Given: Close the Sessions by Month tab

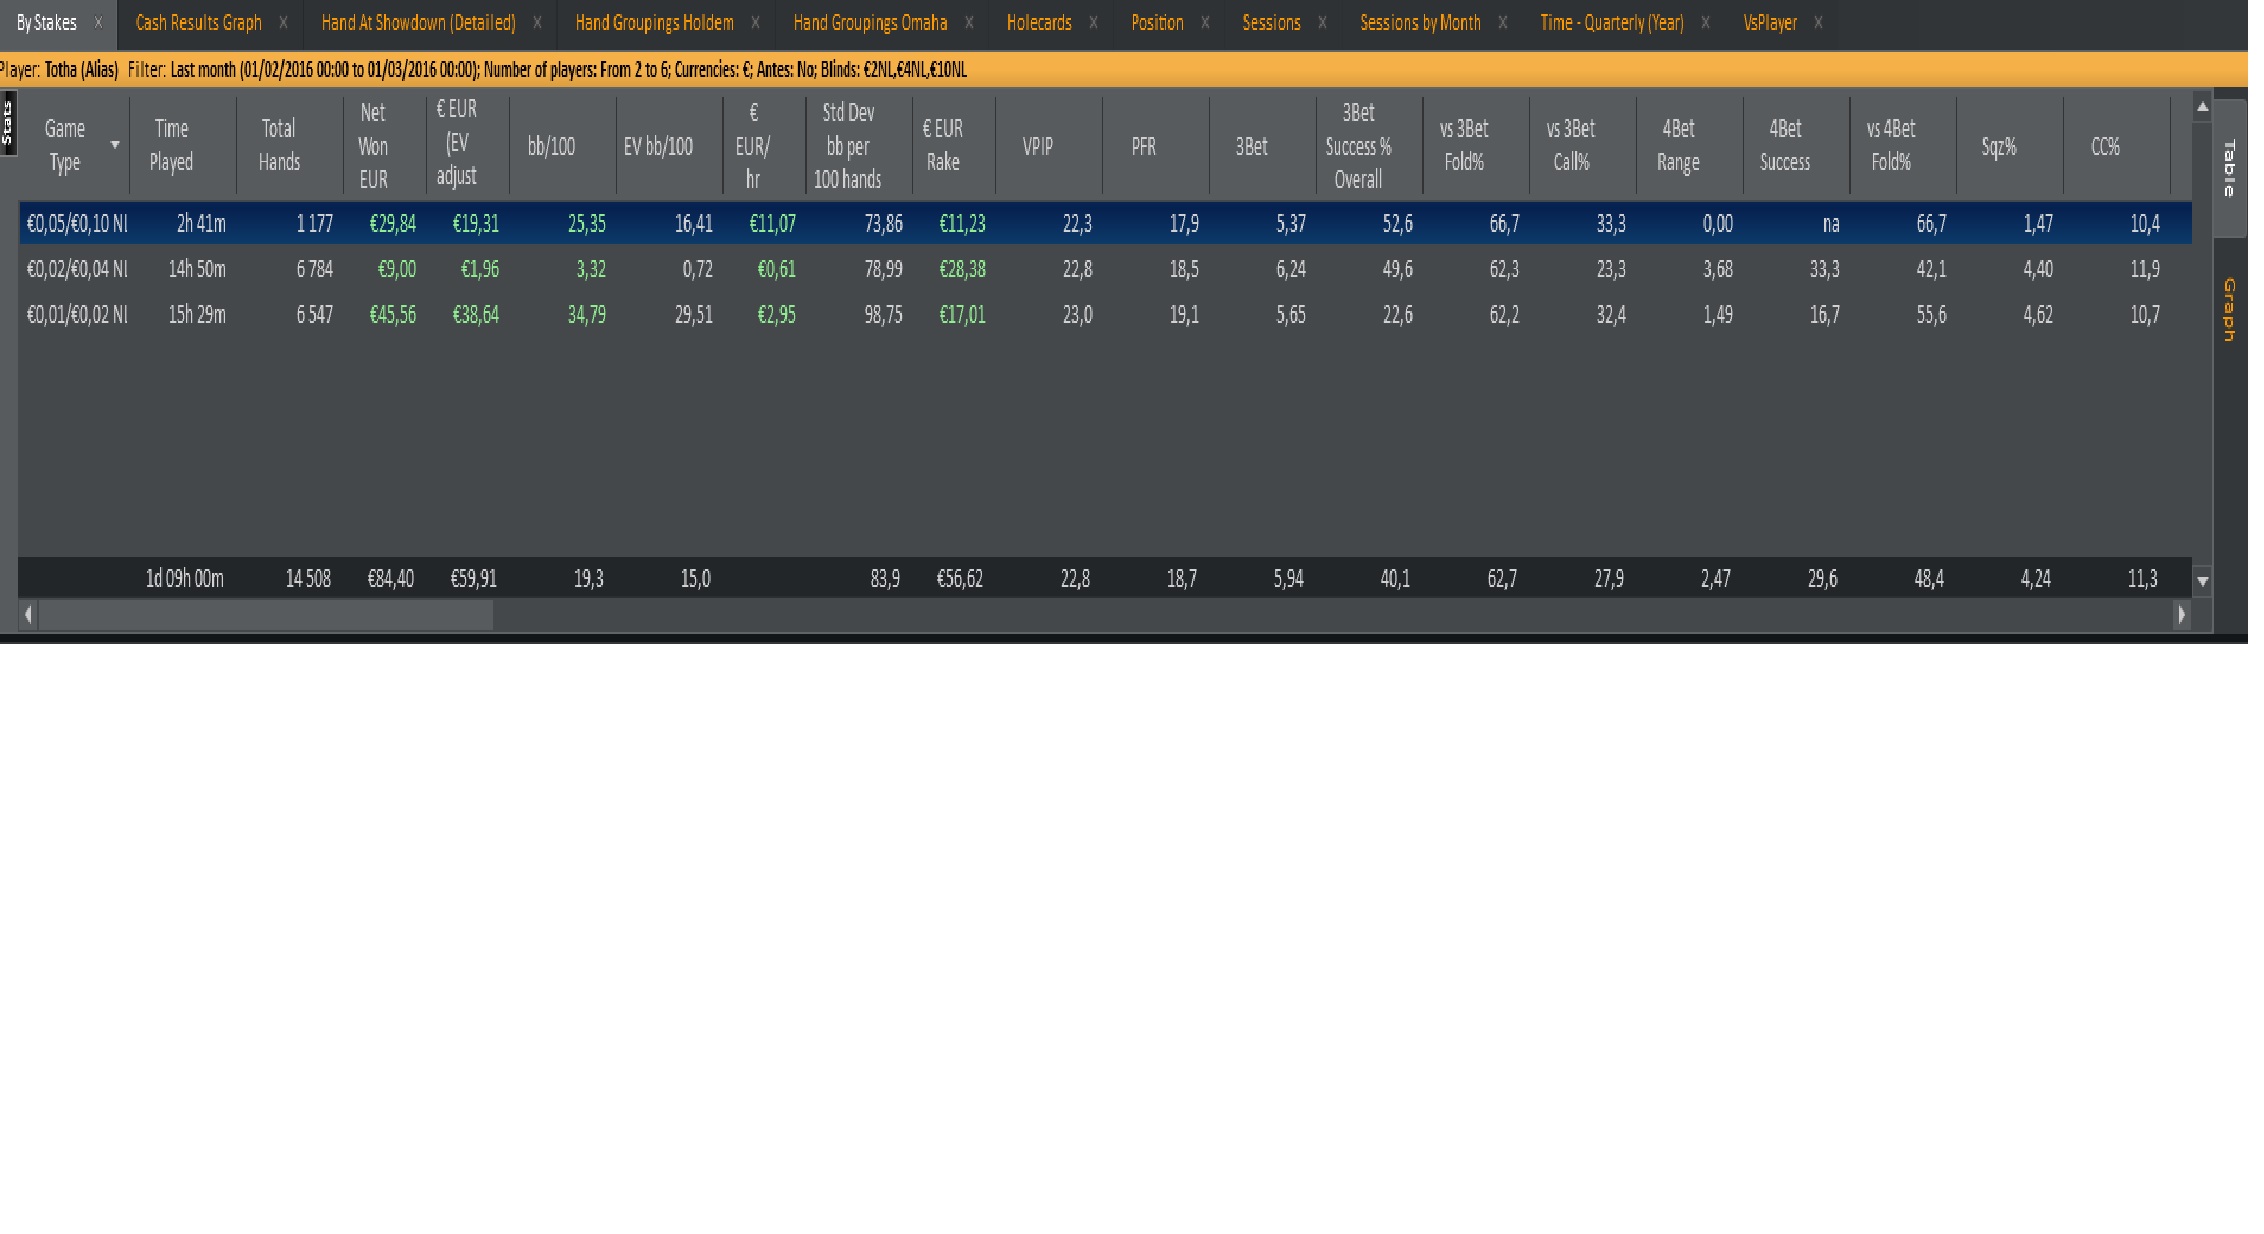Looking at the screenshot, I should tap(1502, 22).
